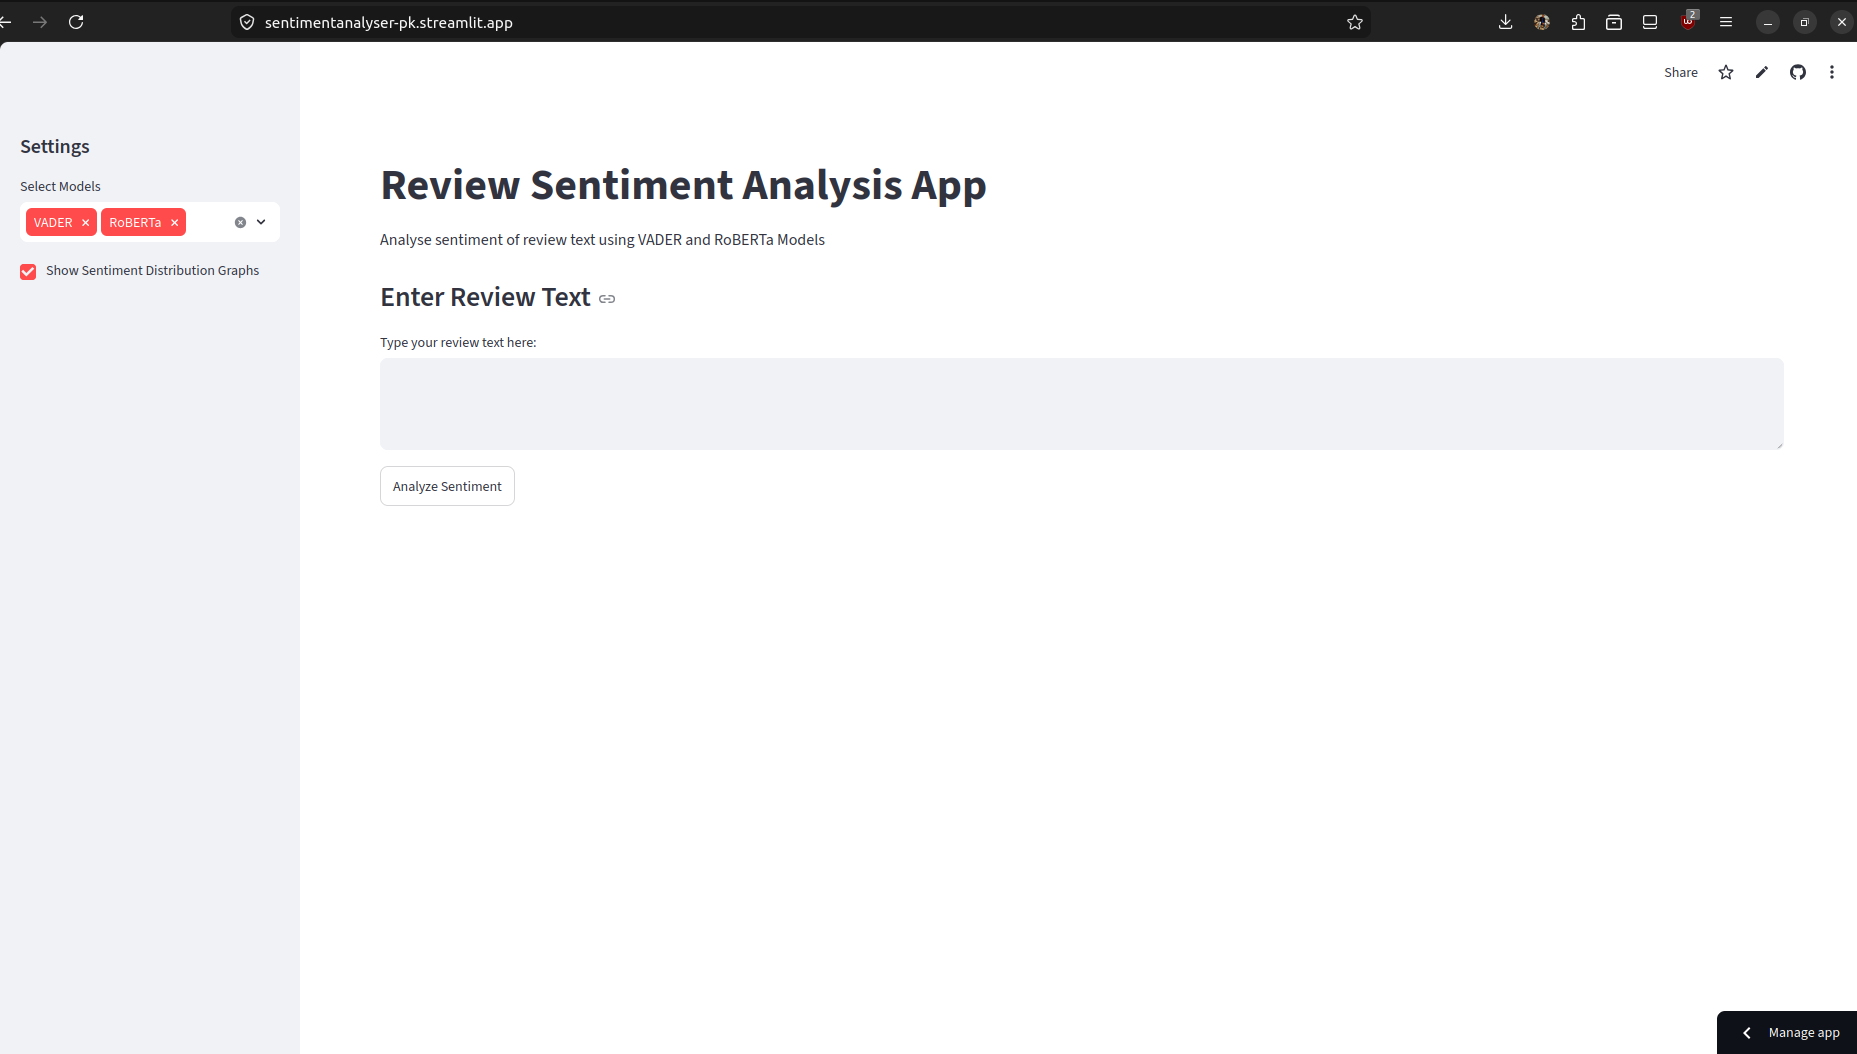Viewport: 1857px width, 1054px height.
Task: Open the container box icon in toolbar
Action: coord(1614,22)
